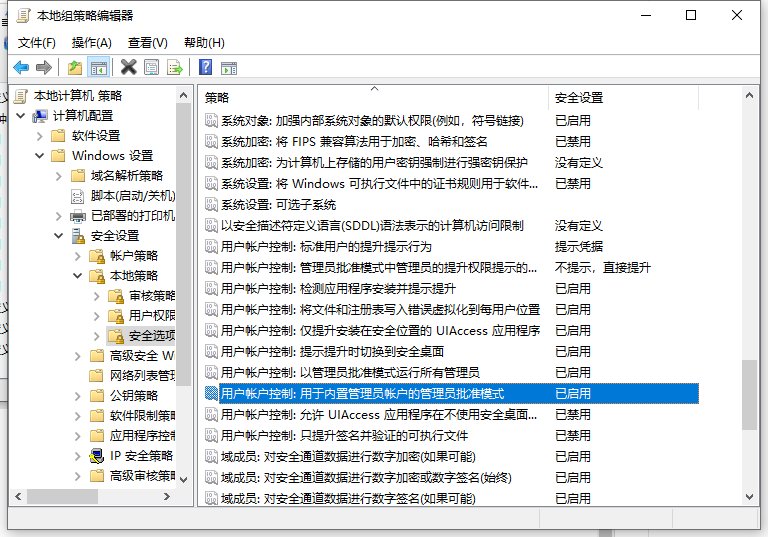
Task: Click the Back arrow toolbar icon
Action: click(x=21, y=67)
